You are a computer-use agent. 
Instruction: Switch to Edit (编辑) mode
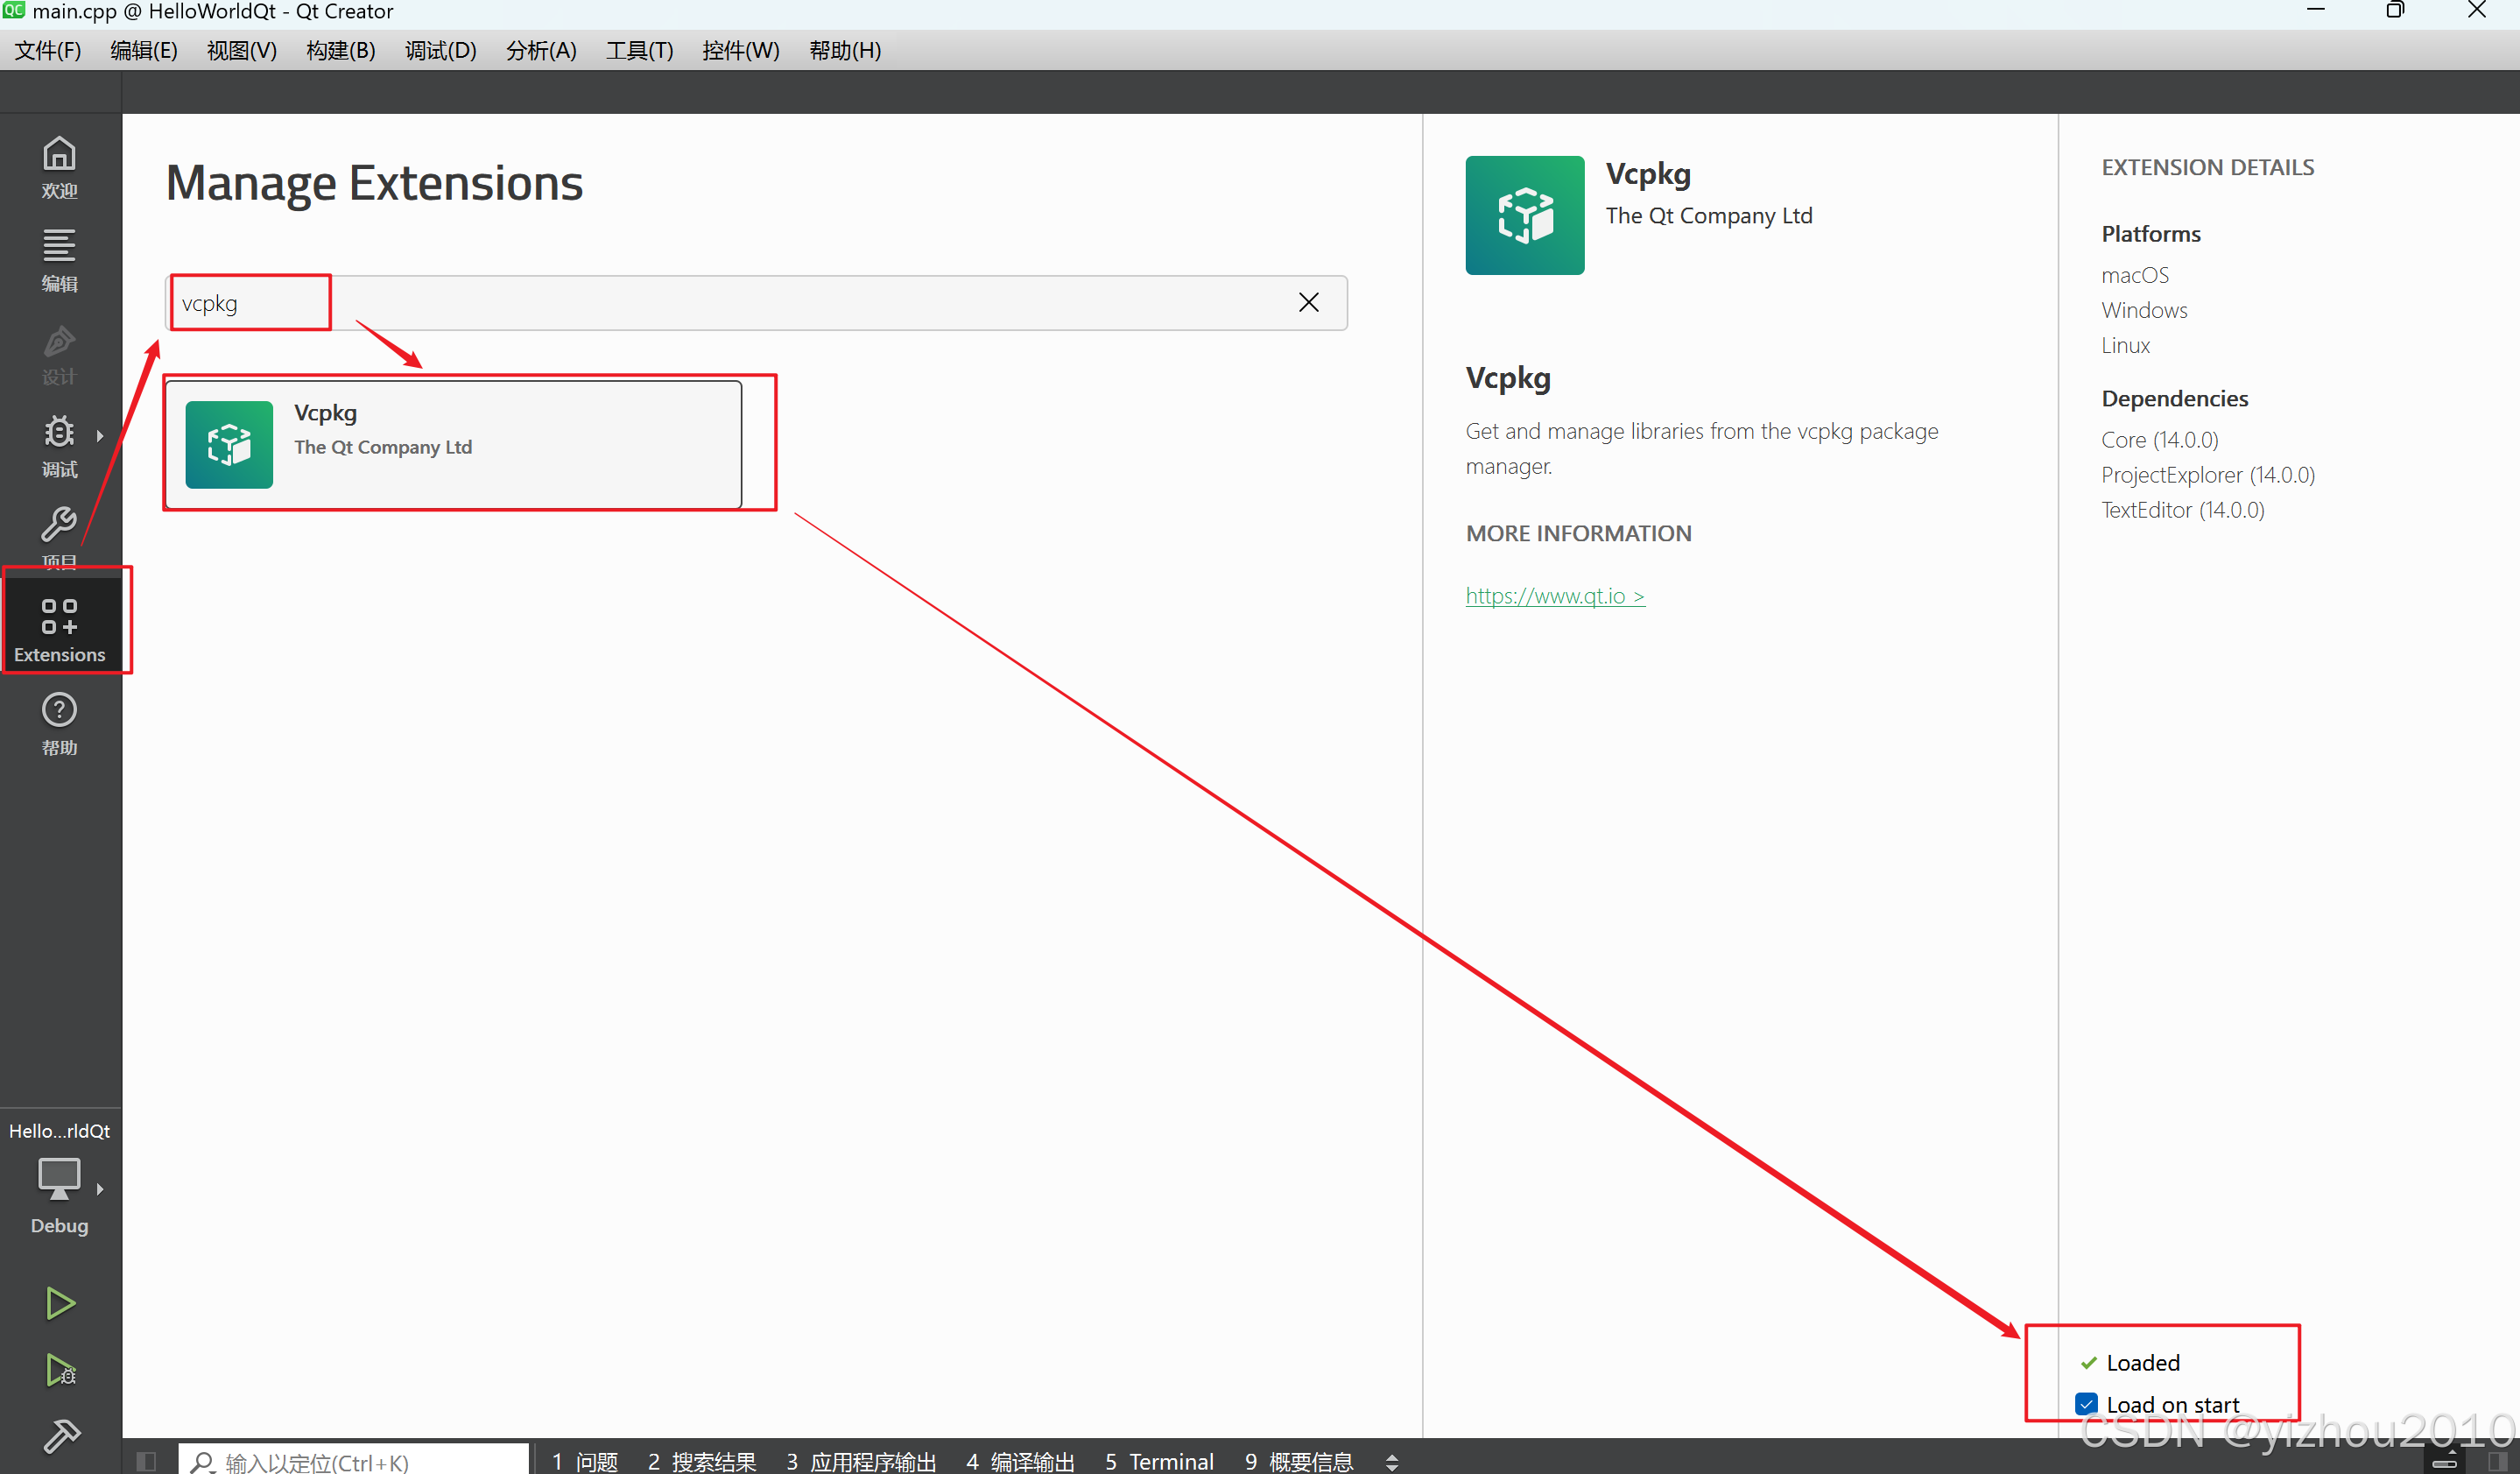[59, 260]
